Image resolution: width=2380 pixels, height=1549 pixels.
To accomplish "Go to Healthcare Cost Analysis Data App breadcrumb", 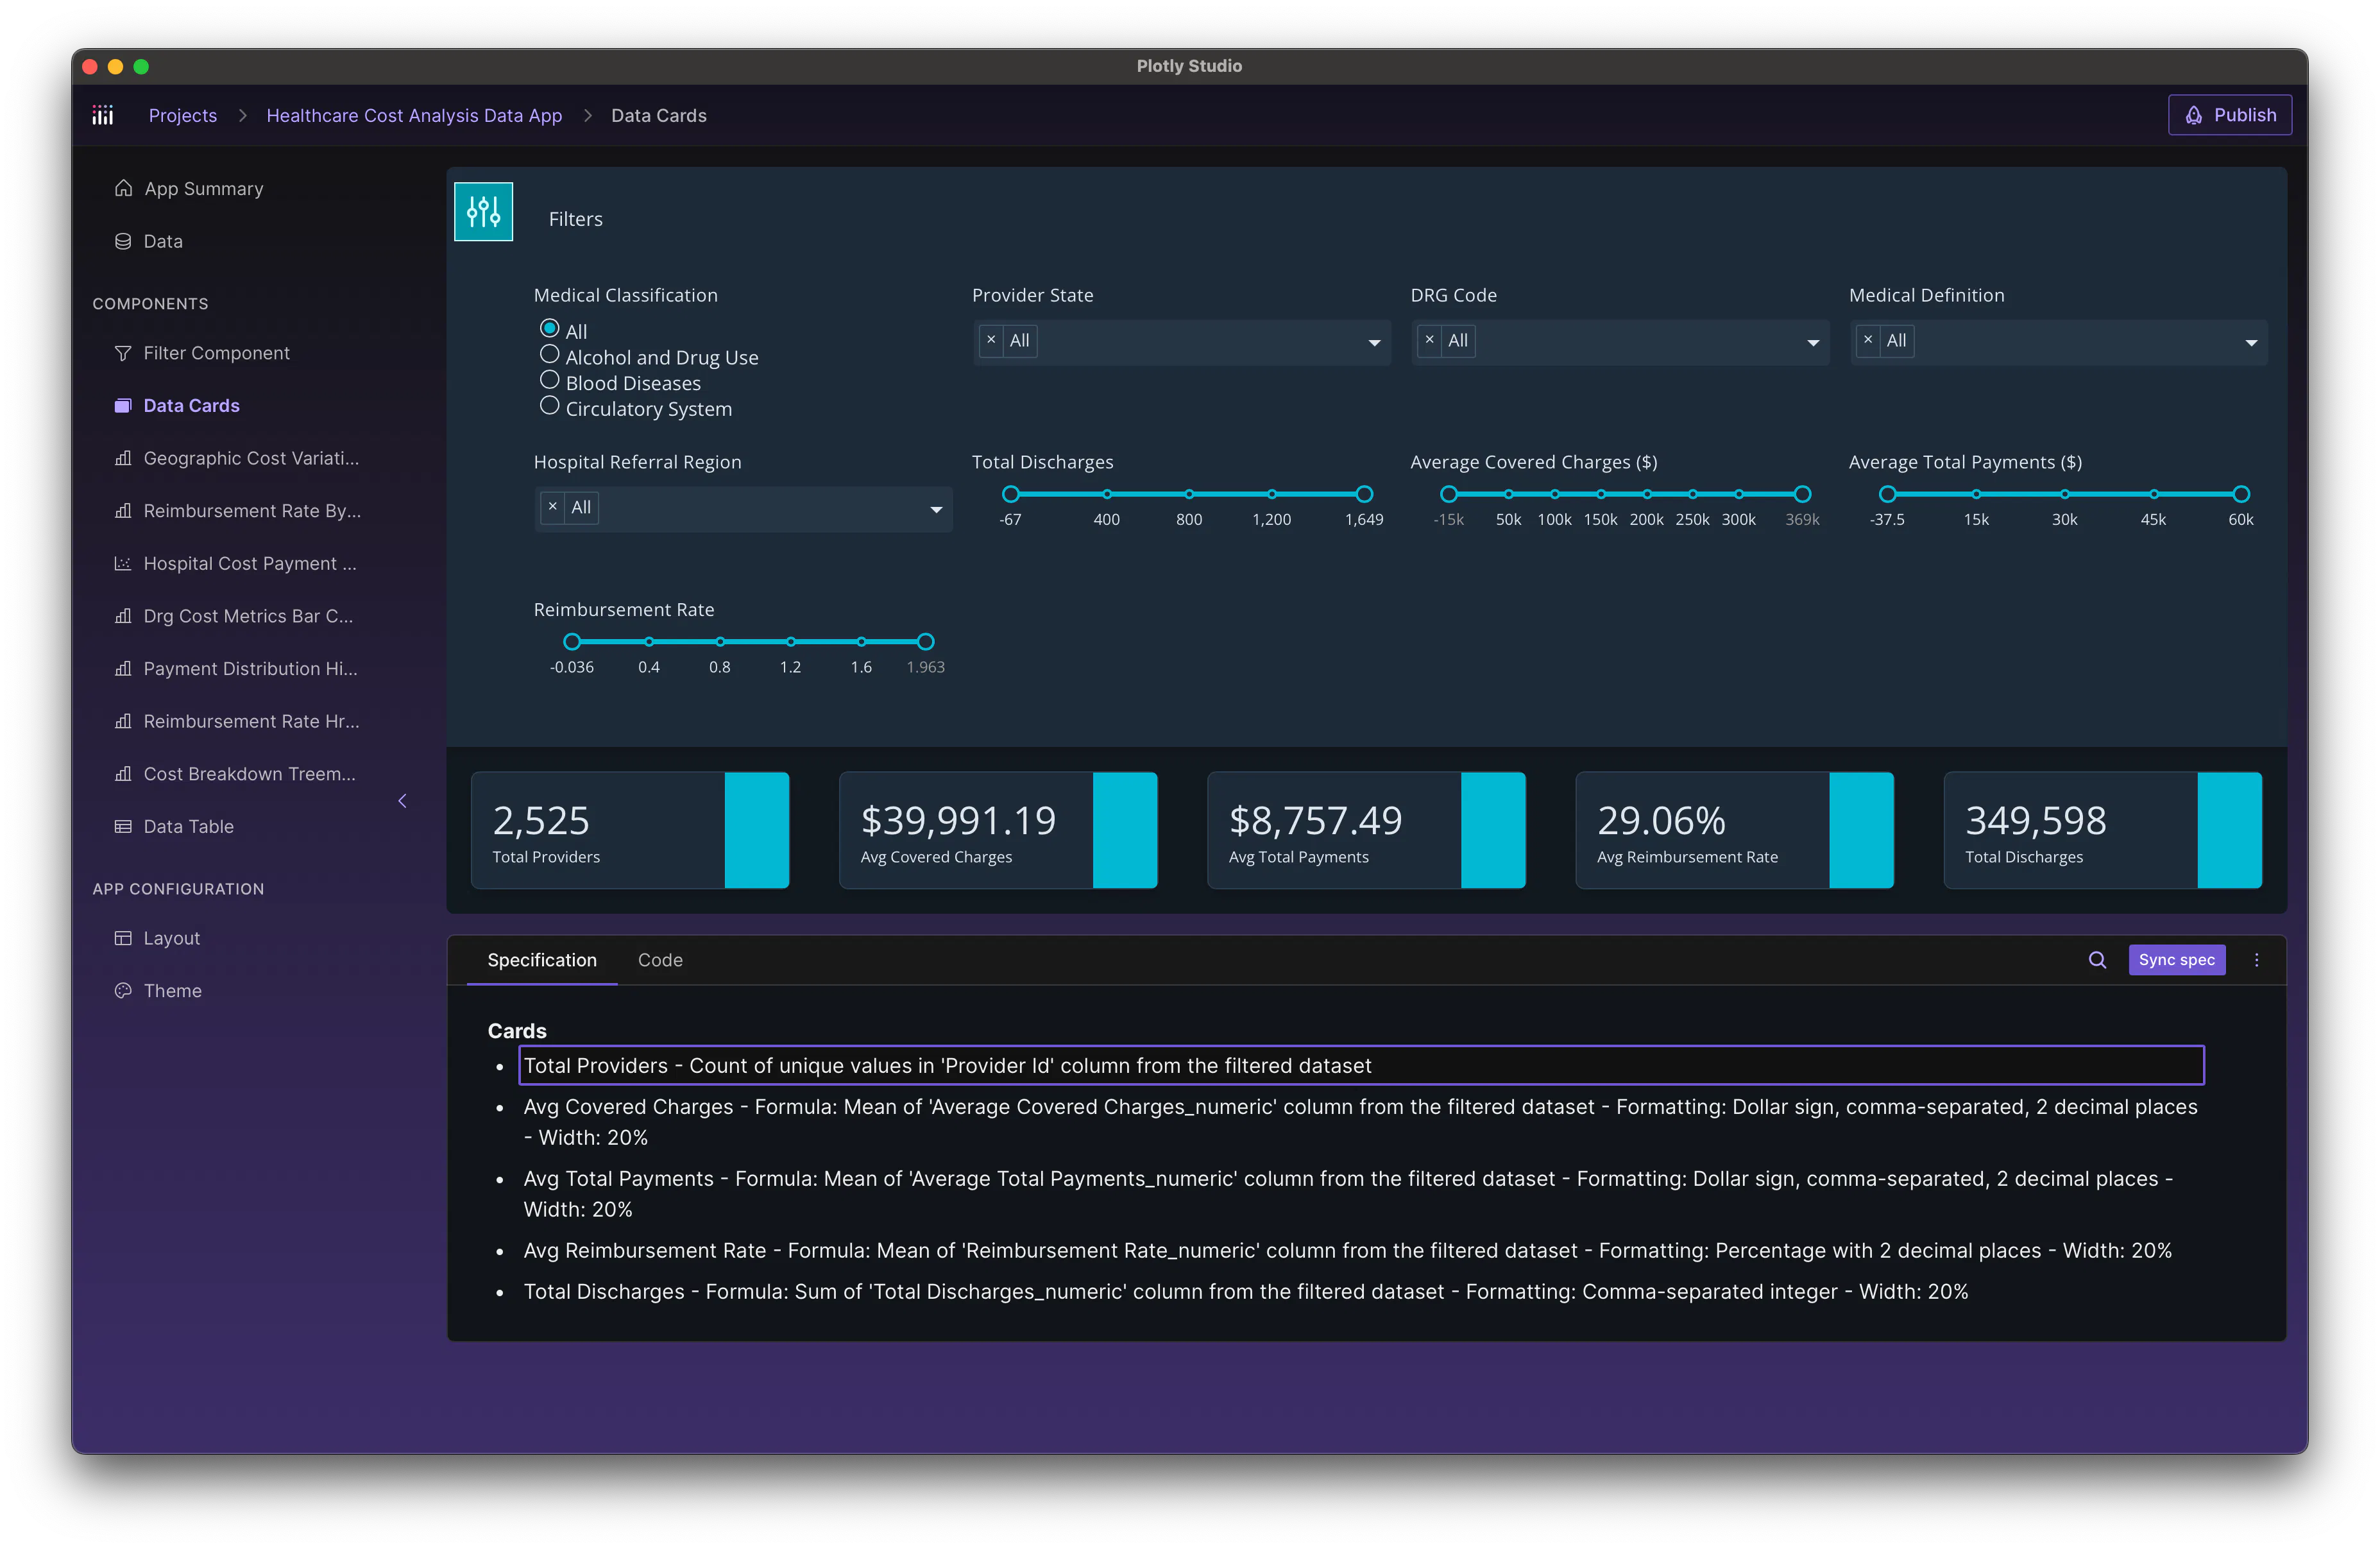I will 414,116.
